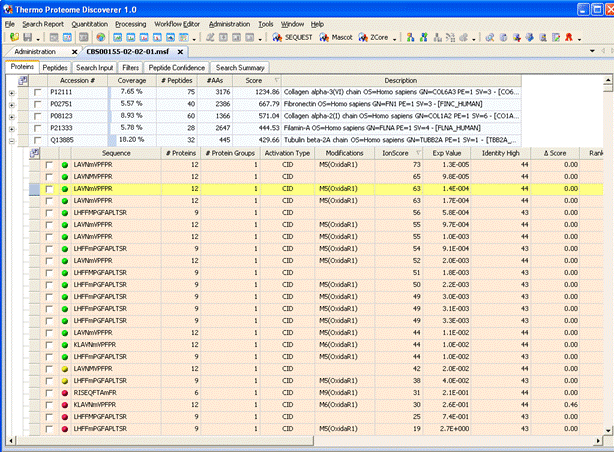Click the Open file icon in toolbar
This screenshot has width=614, height=452.
(x=14, y=38)
